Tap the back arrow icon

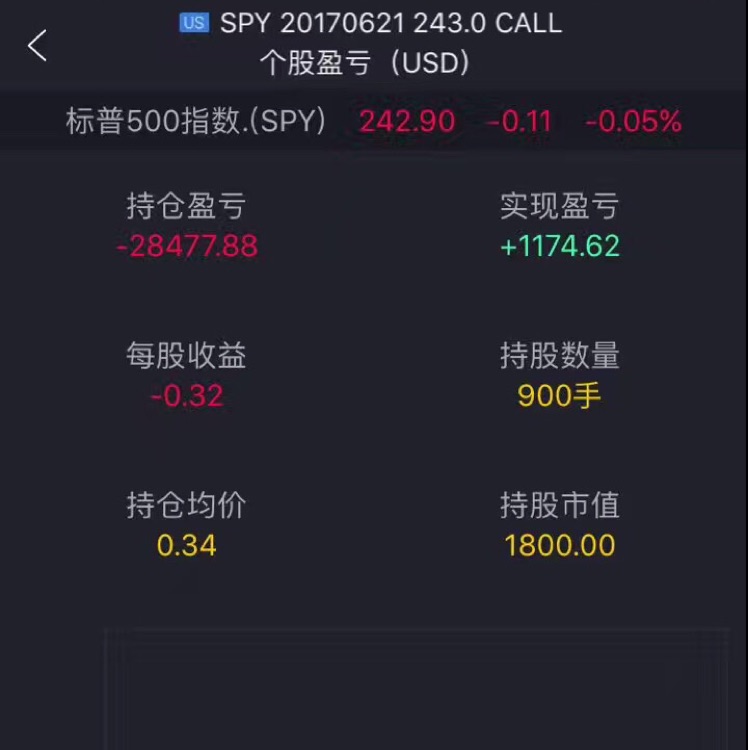(x=37, y=45)
